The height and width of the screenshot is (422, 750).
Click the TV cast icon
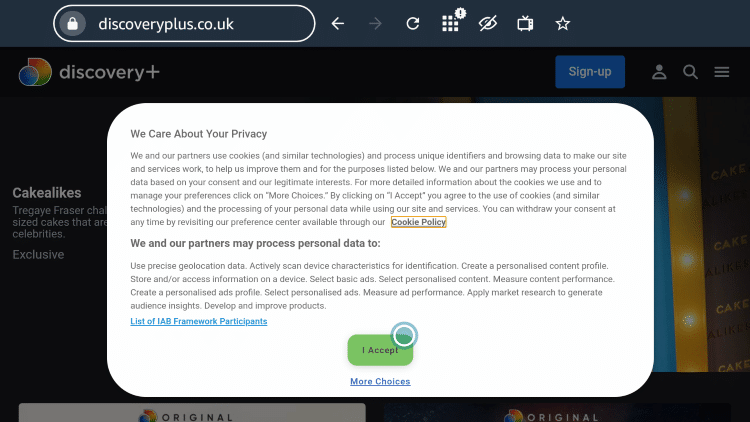pyautogui.click(x=525, y=23)
